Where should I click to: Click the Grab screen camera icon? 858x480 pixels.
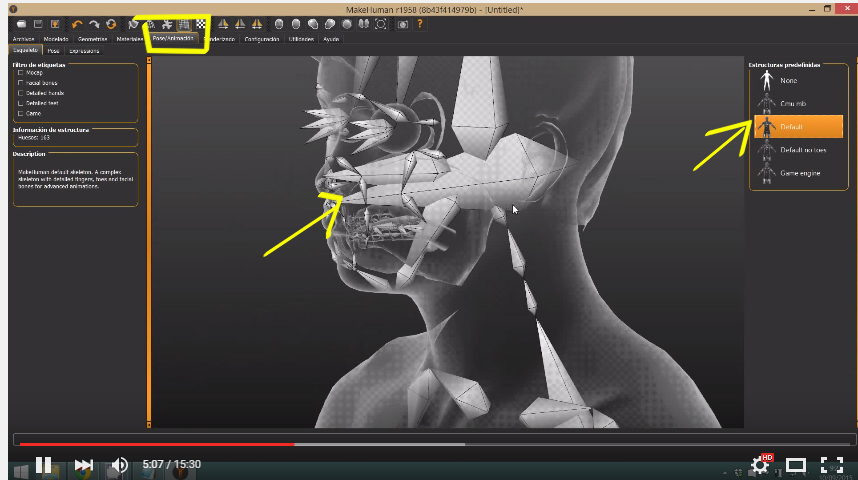[403, 24]
